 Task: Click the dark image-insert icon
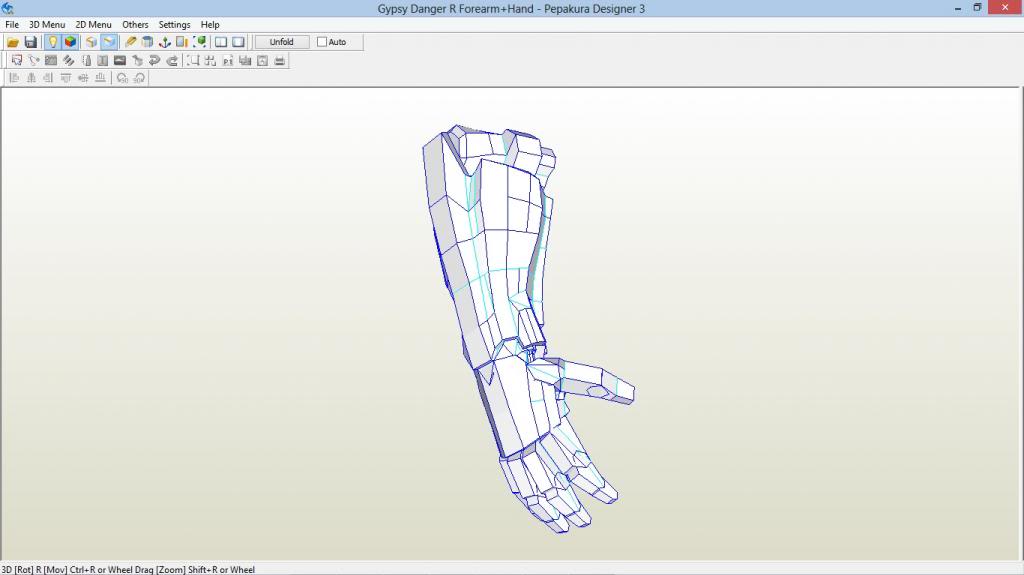coord(120,60)
